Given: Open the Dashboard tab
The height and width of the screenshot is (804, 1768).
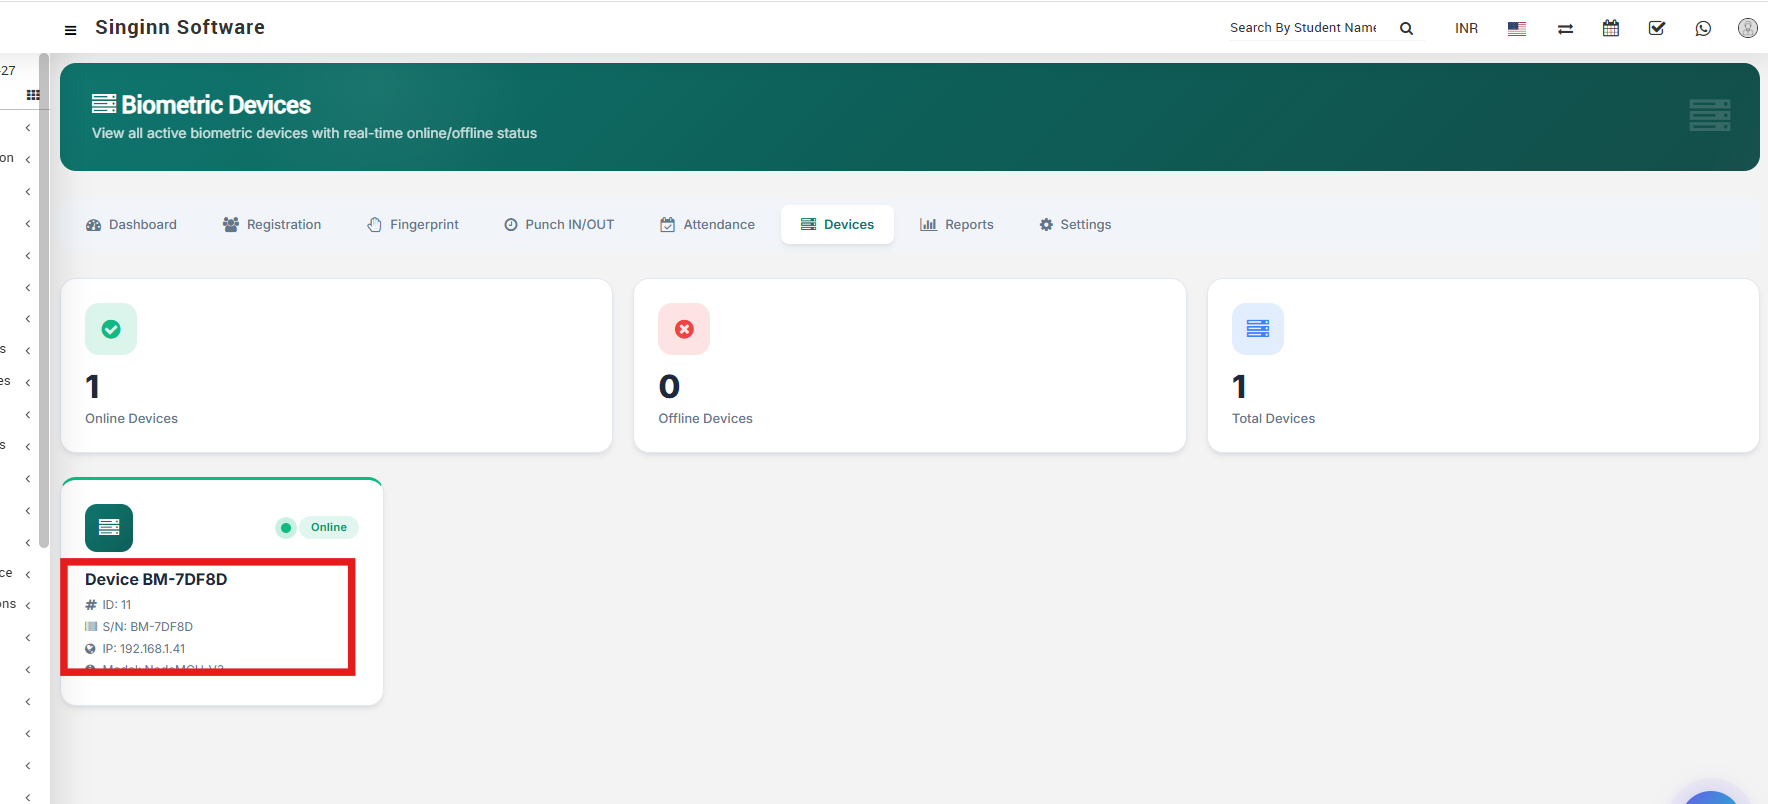Looking at the screenshot, I should 131,225.
